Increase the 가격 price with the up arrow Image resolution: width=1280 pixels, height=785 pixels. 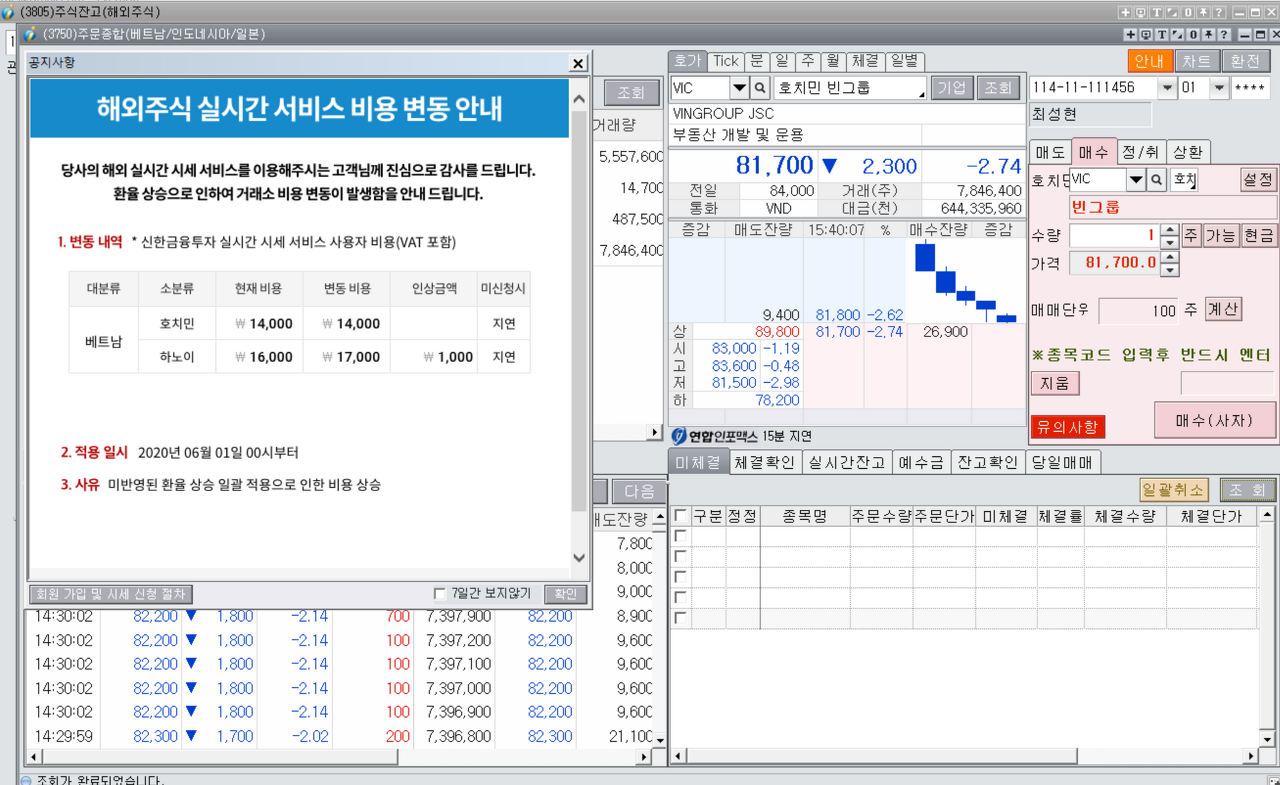pyautogui.click(x=1169, y=257)
